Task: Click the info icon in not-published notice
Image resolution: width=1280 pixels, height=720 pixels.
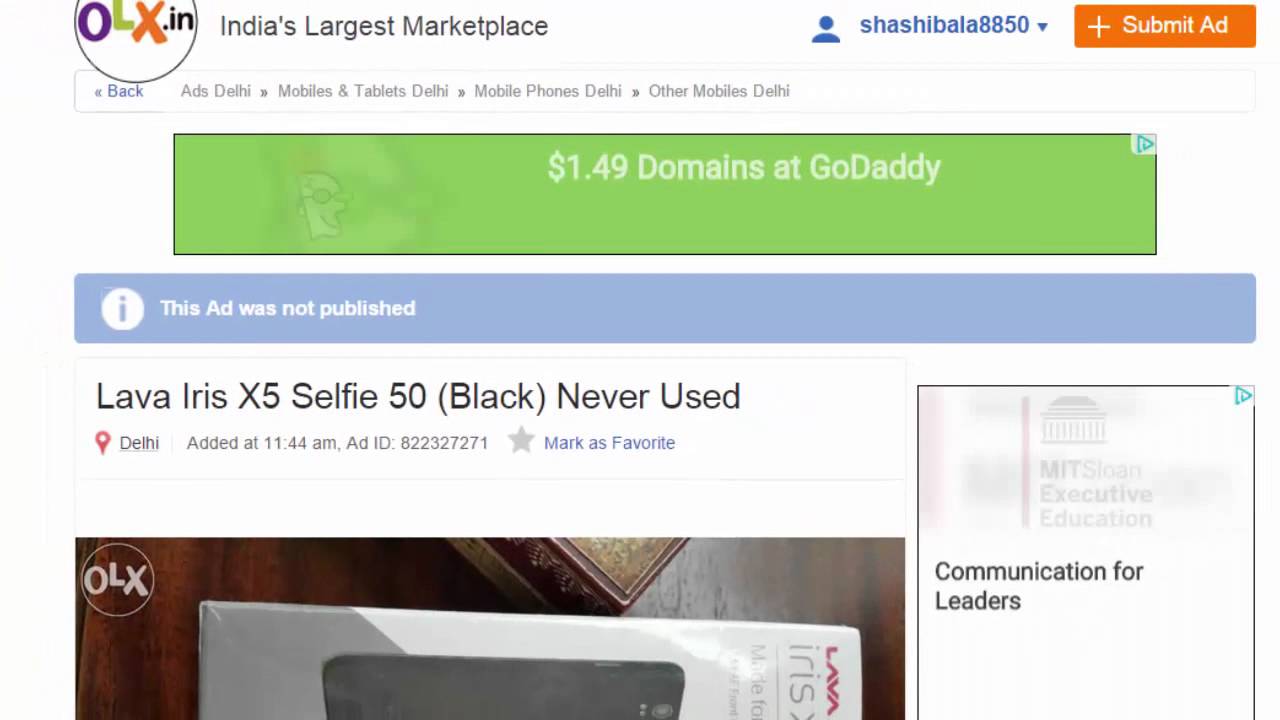Action: point(122,309)
